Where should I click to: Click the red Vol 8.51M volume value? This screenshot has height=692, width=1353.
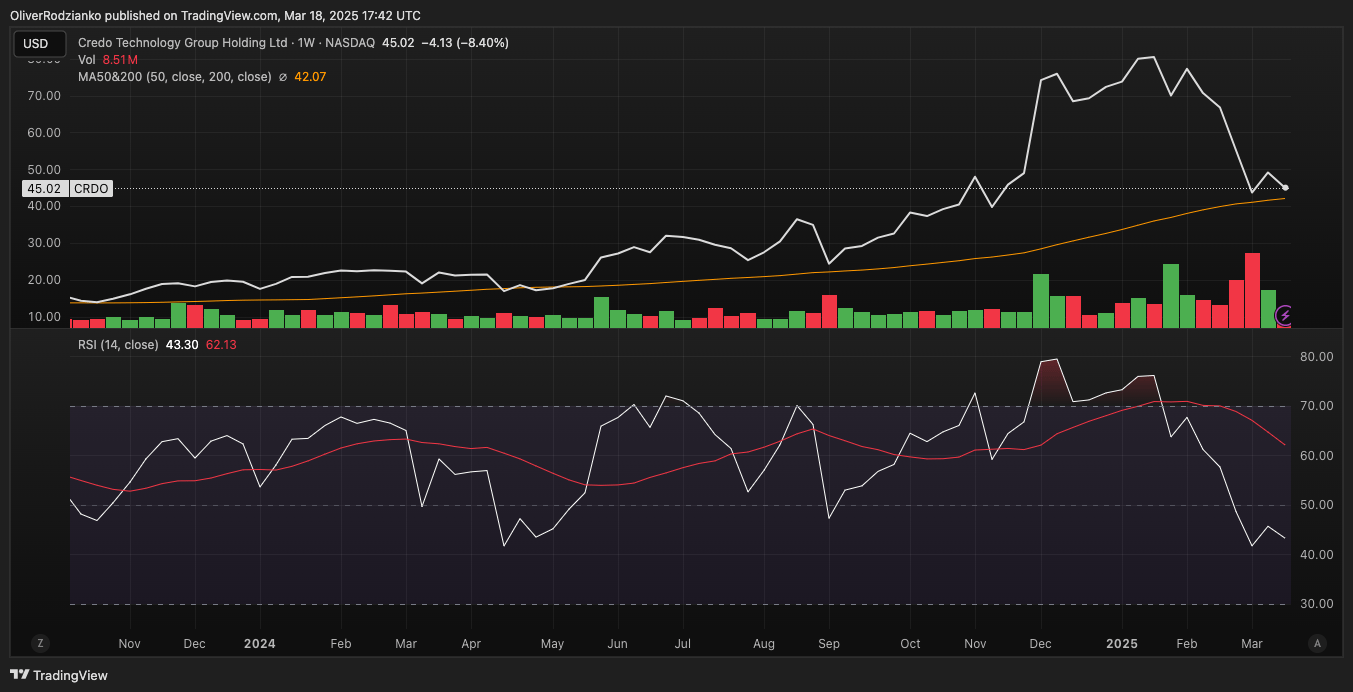point(118,59)
